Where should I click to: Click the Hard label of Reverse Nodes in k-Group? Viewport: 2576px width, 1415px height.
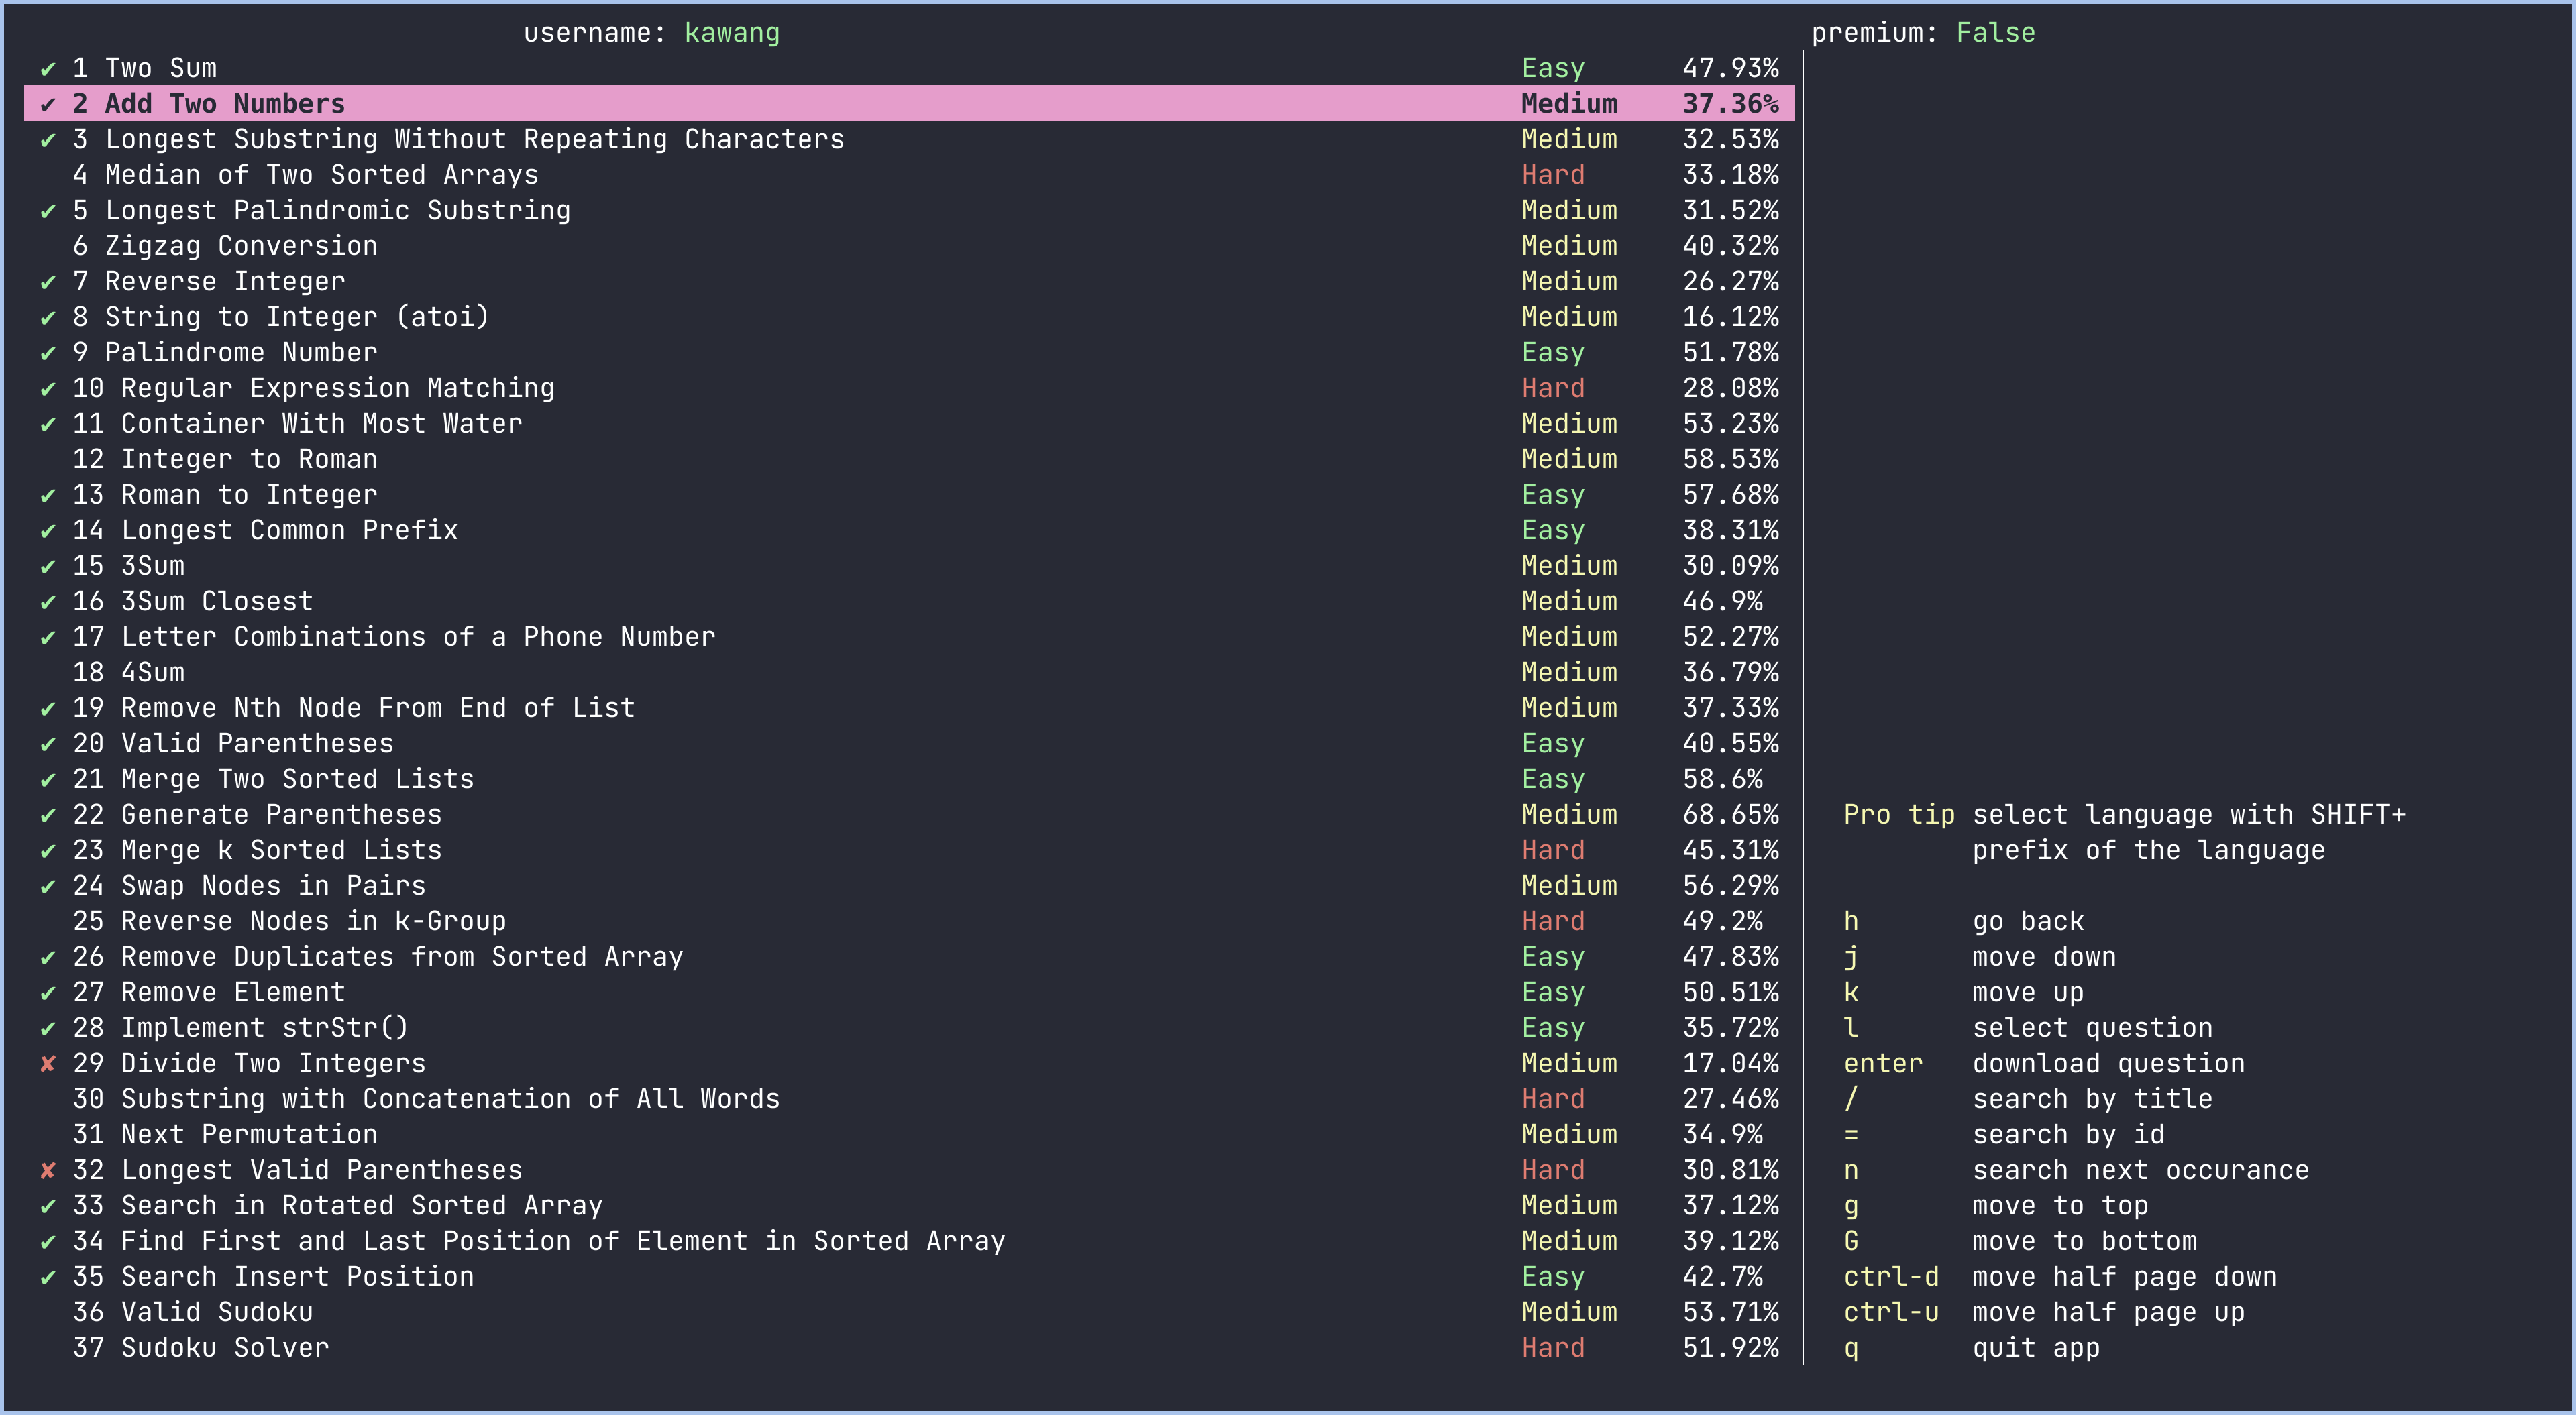coord(1552,921)
